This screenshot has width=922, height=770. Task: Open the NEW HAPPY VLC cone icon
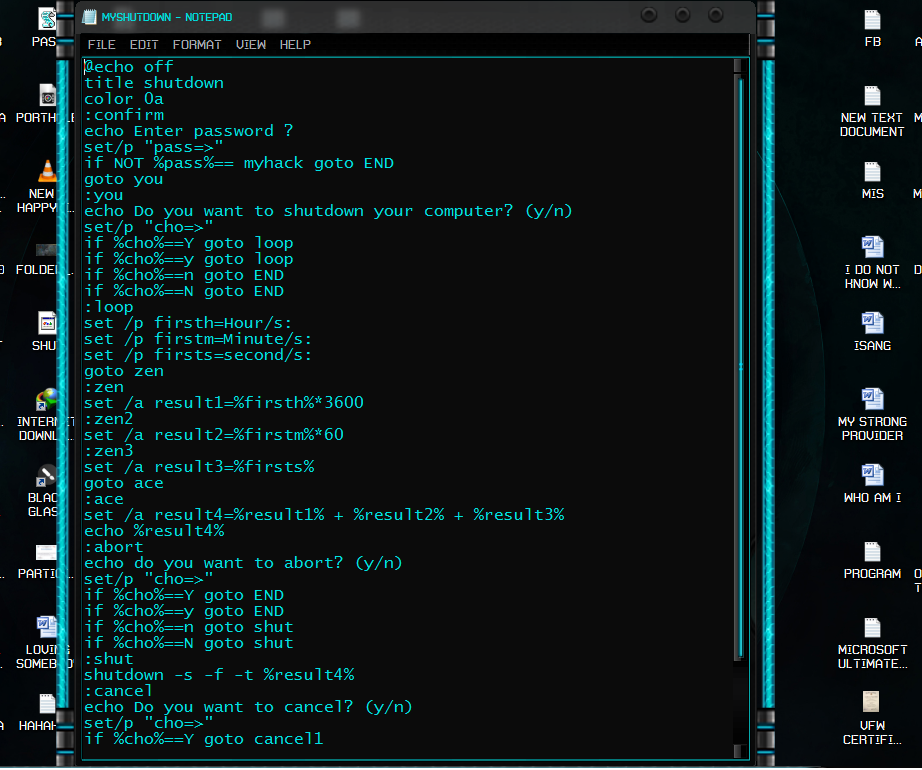click(47, 172)
